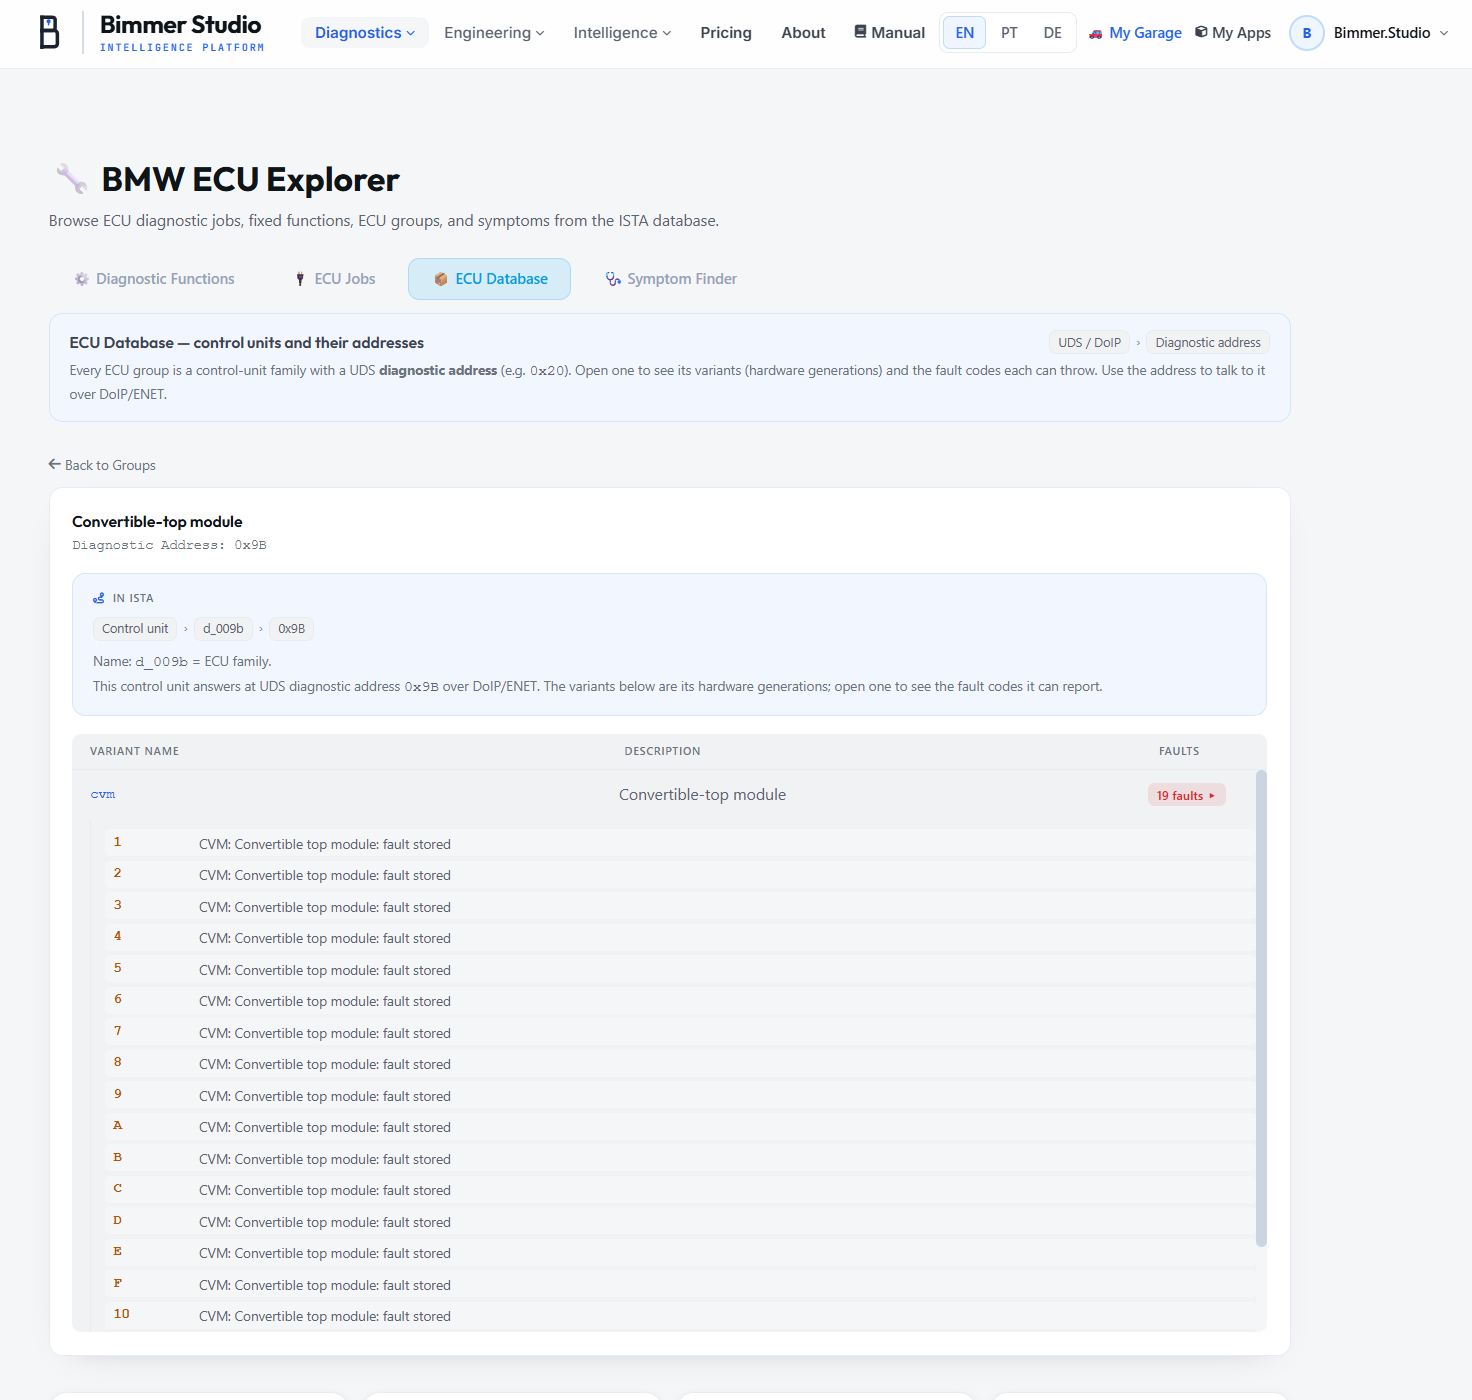
Task: Open the Diagnostics dropdown menu
Action: tap(365, 33)
